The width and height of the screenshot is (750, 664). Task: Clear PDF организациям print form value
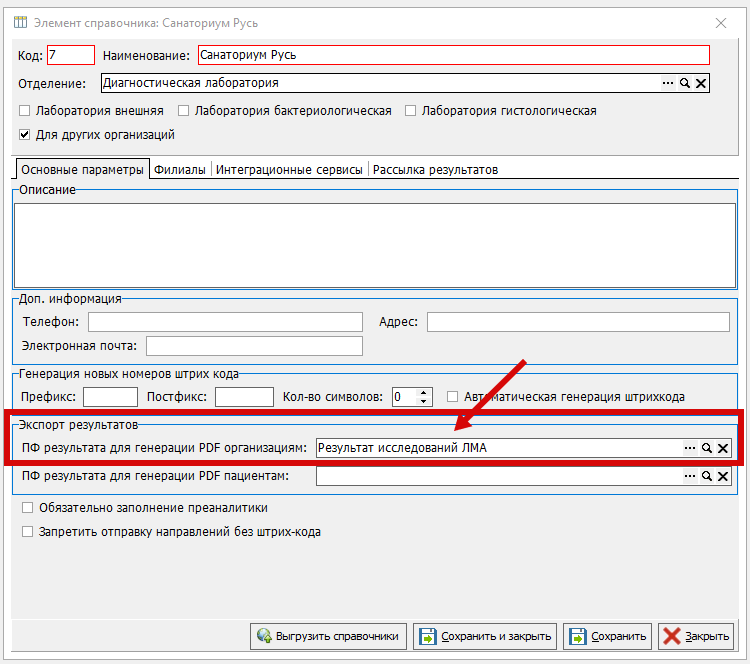[x=722, y=449]
